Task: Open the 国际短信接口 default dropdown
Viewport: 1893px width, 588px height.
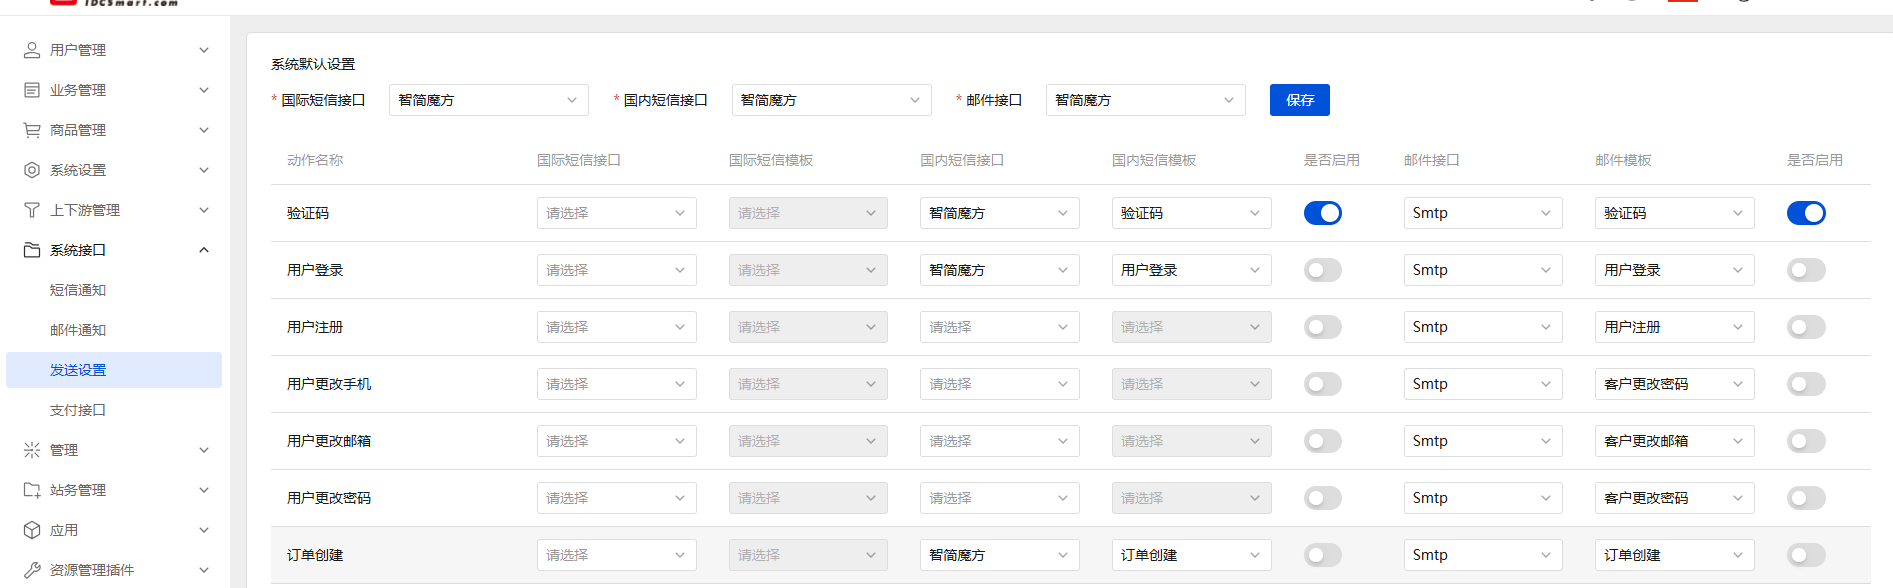Action: 489,100
